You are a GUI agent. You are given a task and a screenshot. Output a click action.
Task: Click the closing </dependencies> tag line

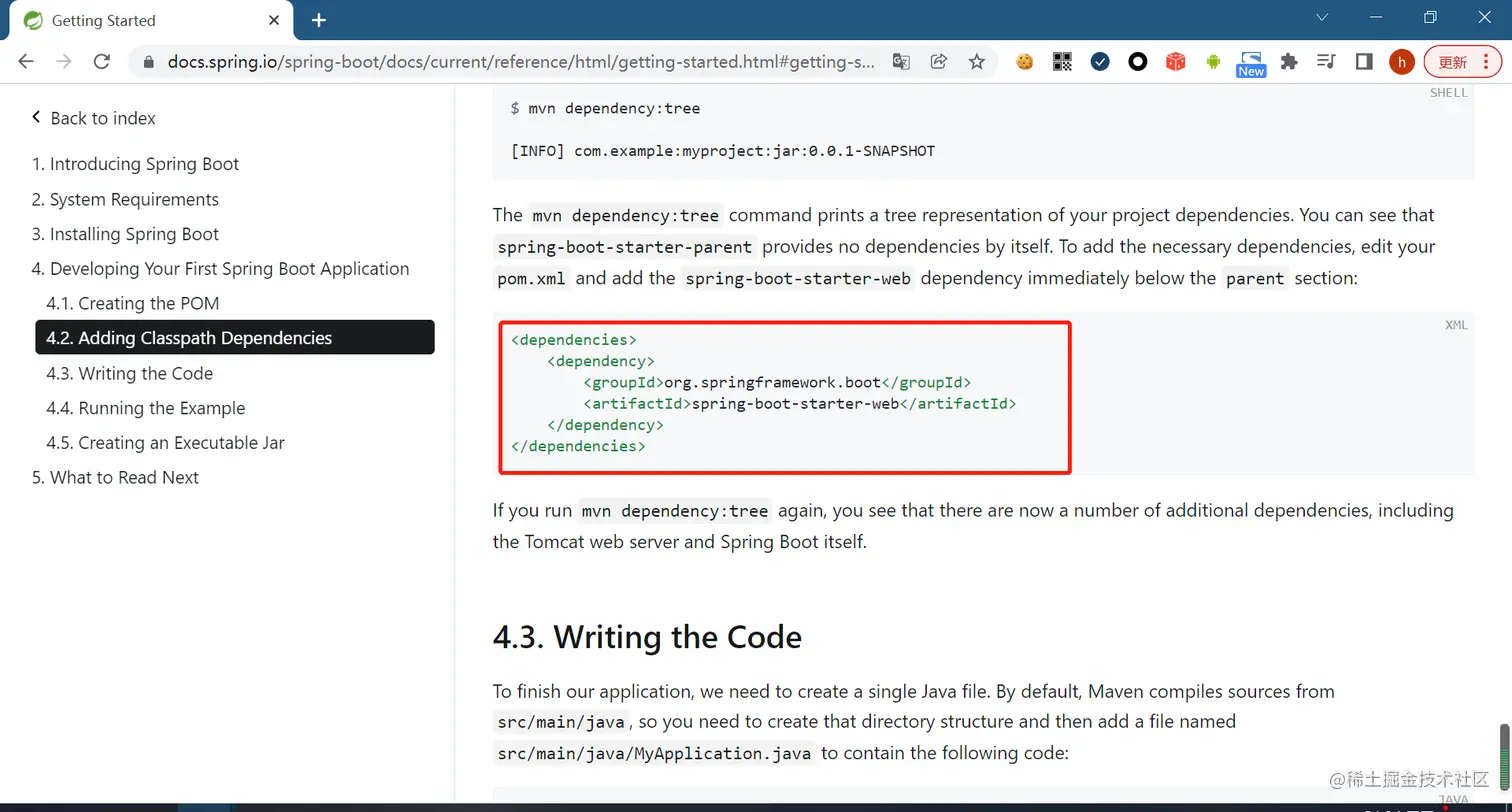tap(578, 446)
